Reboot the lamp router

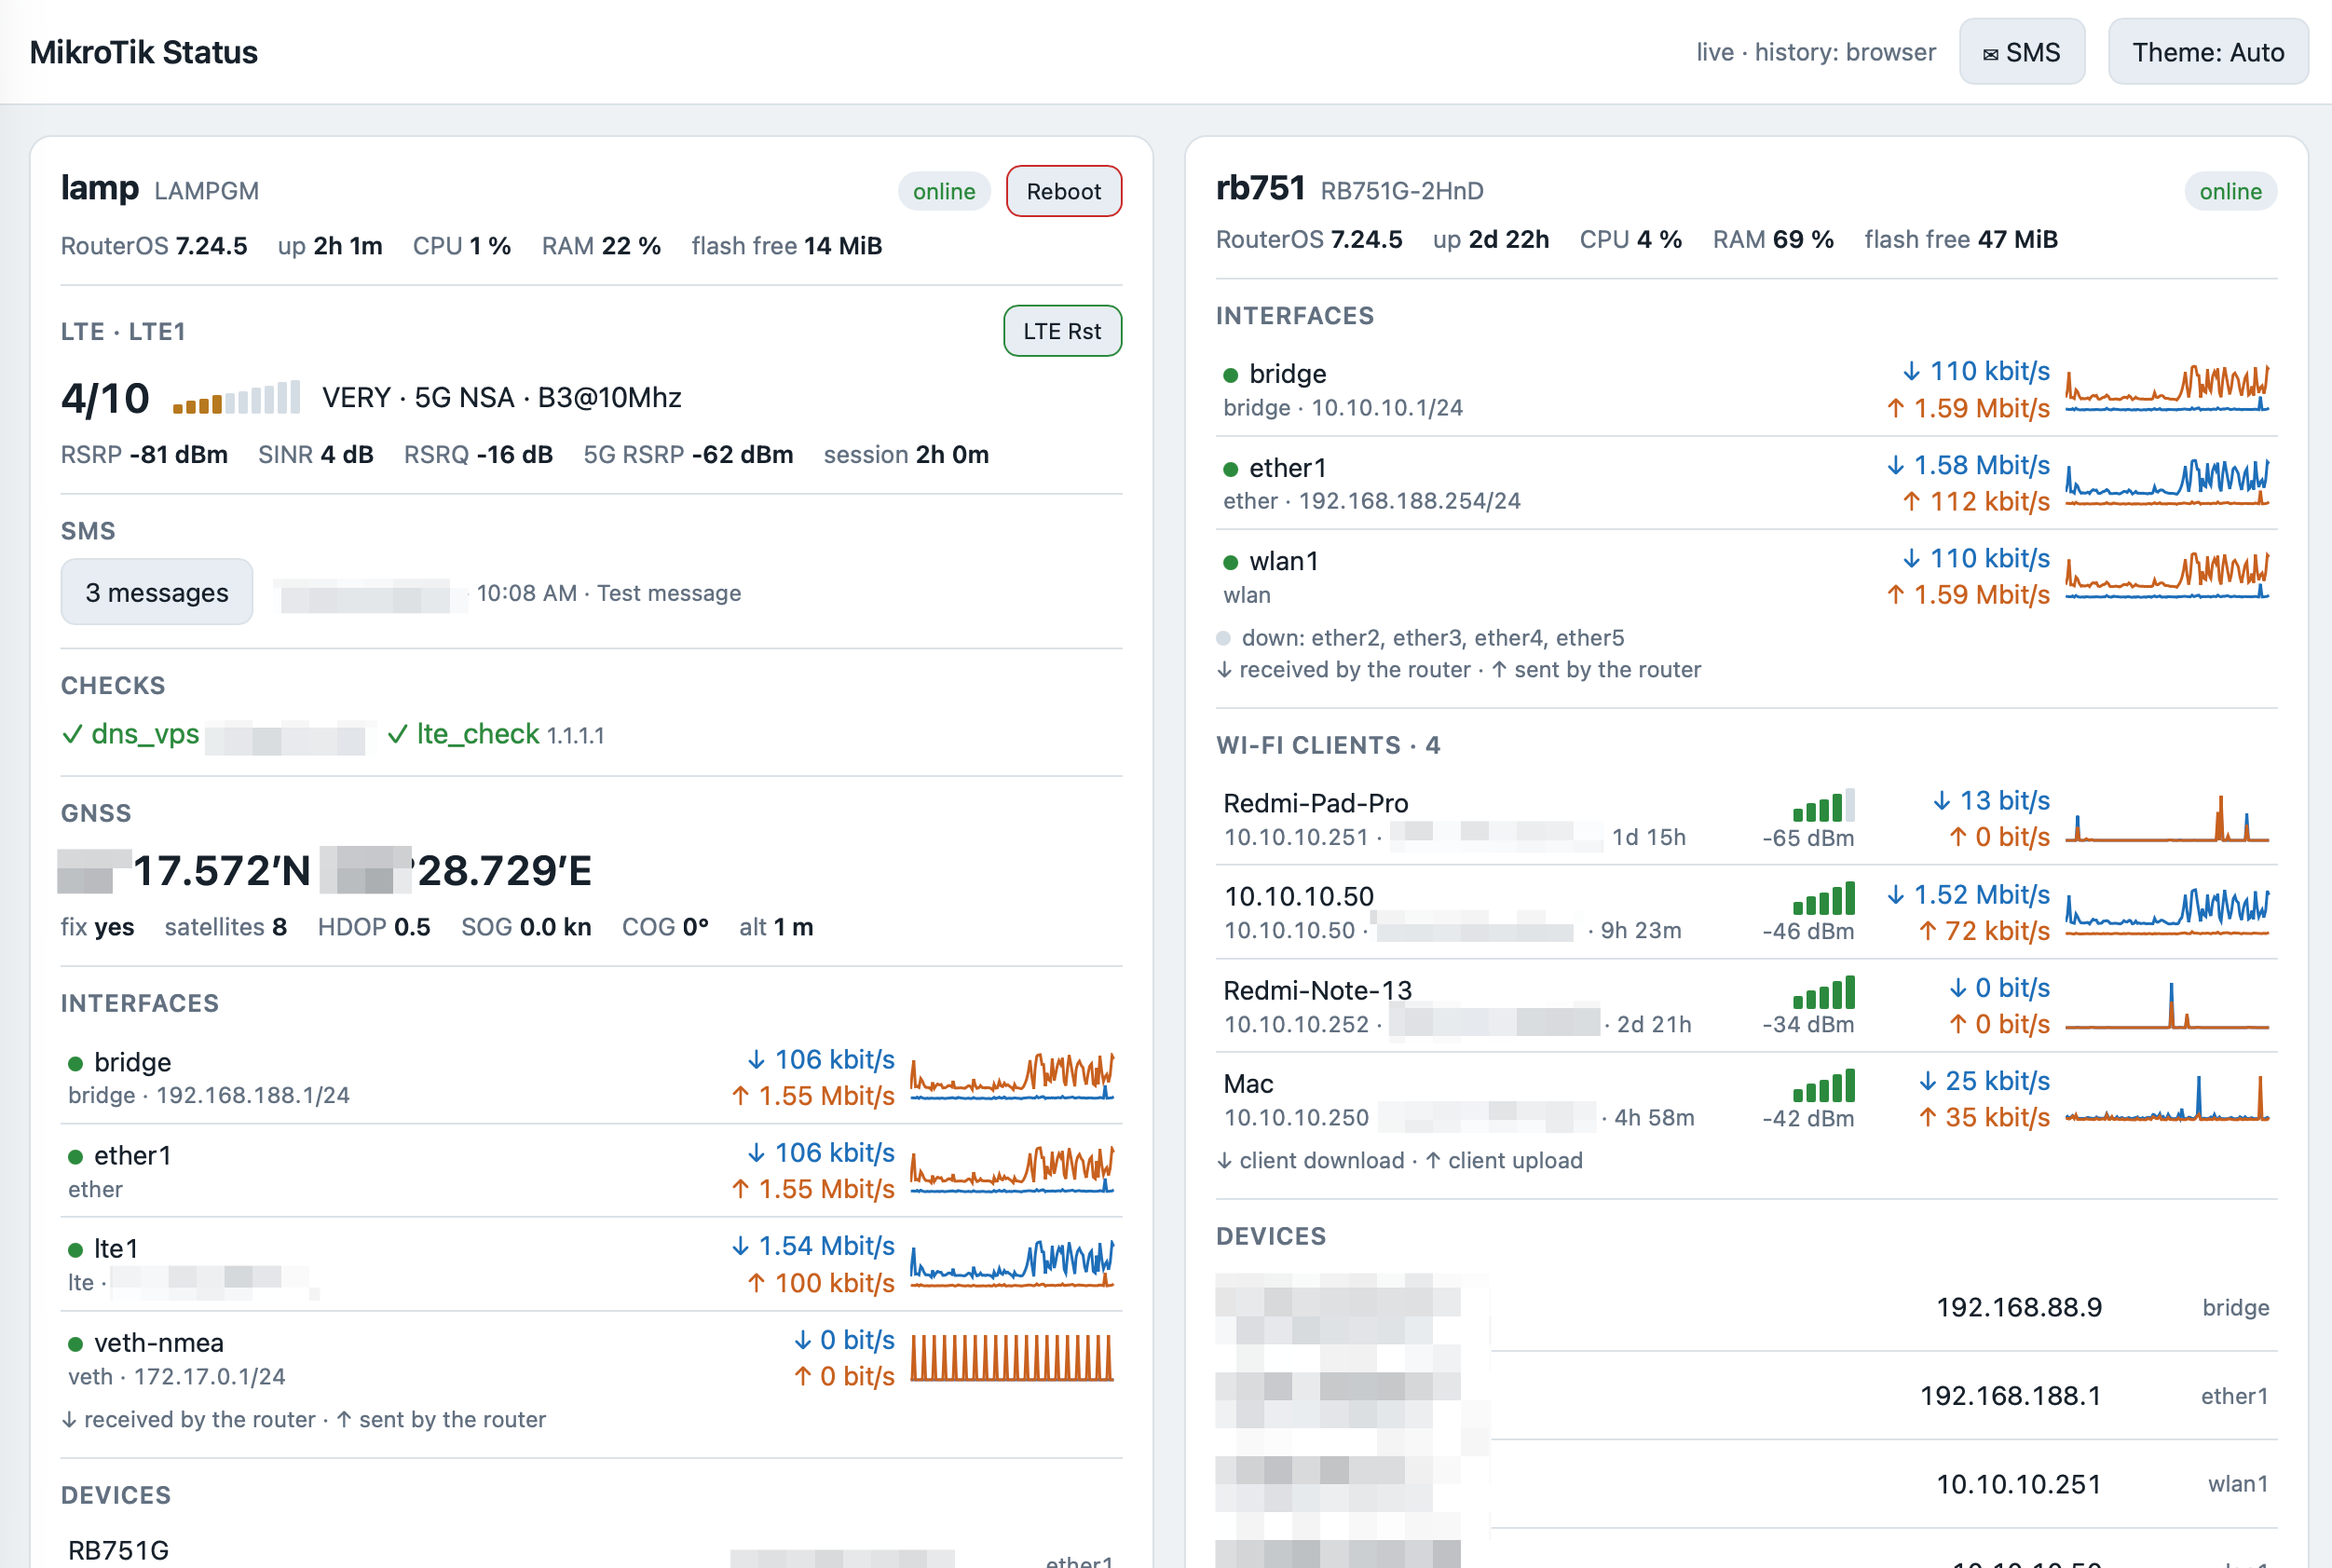point(1063,191)
